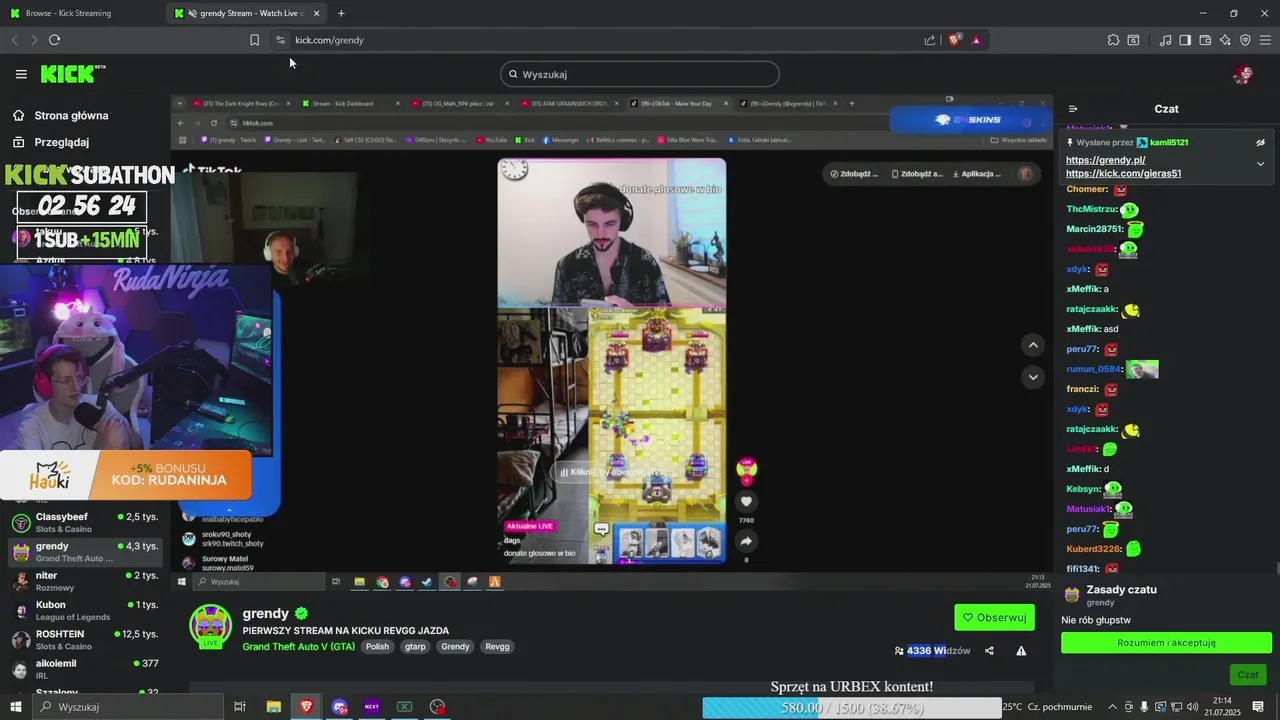Open browser extensions puzzle icon

pyautogui.click(x=1113, y=40)
